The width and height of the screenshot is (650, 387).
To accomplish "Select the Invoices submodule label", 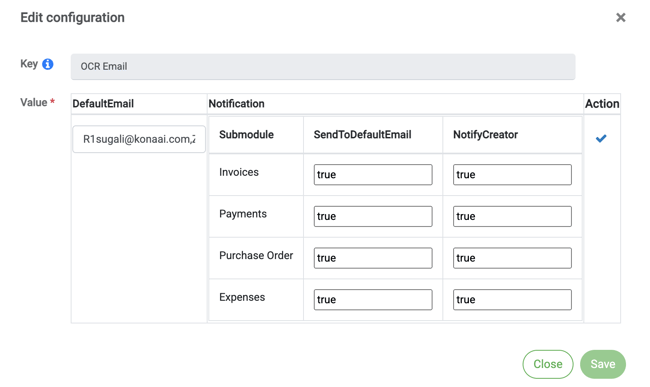I will point(239,172).
